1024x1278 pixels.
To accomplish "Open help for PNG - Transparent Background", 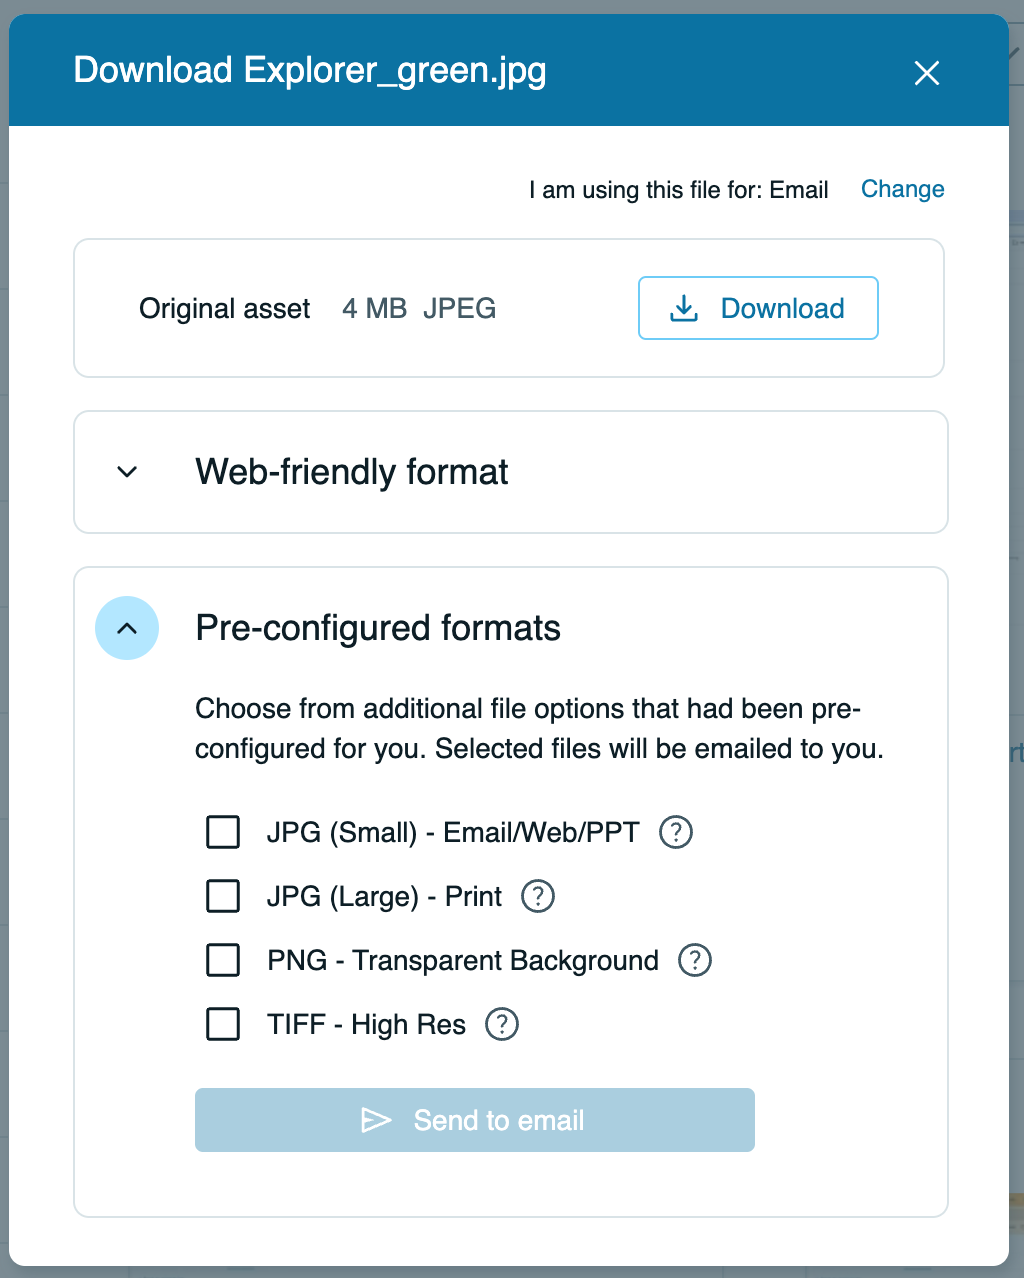I will tap(695, 960).
